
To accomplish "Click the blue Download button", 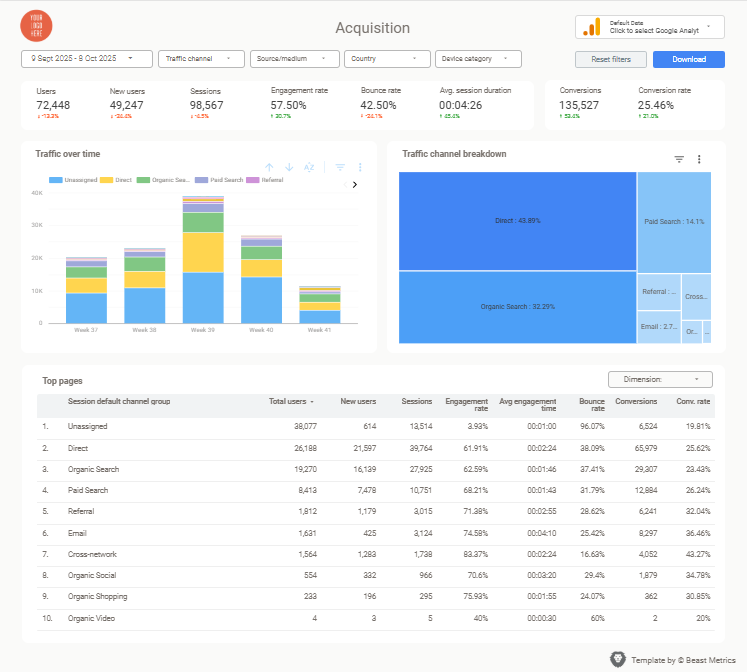I will (x=689, y=60).
